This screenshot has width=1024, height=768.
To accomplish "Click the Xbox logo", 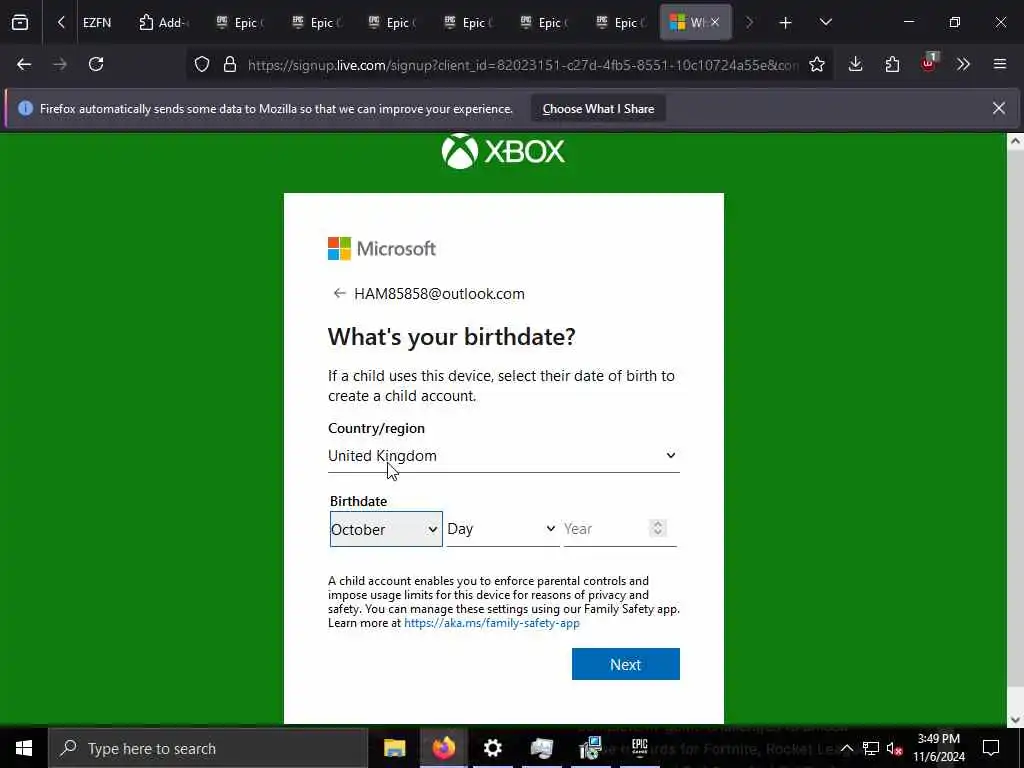I will click(503, 152).
